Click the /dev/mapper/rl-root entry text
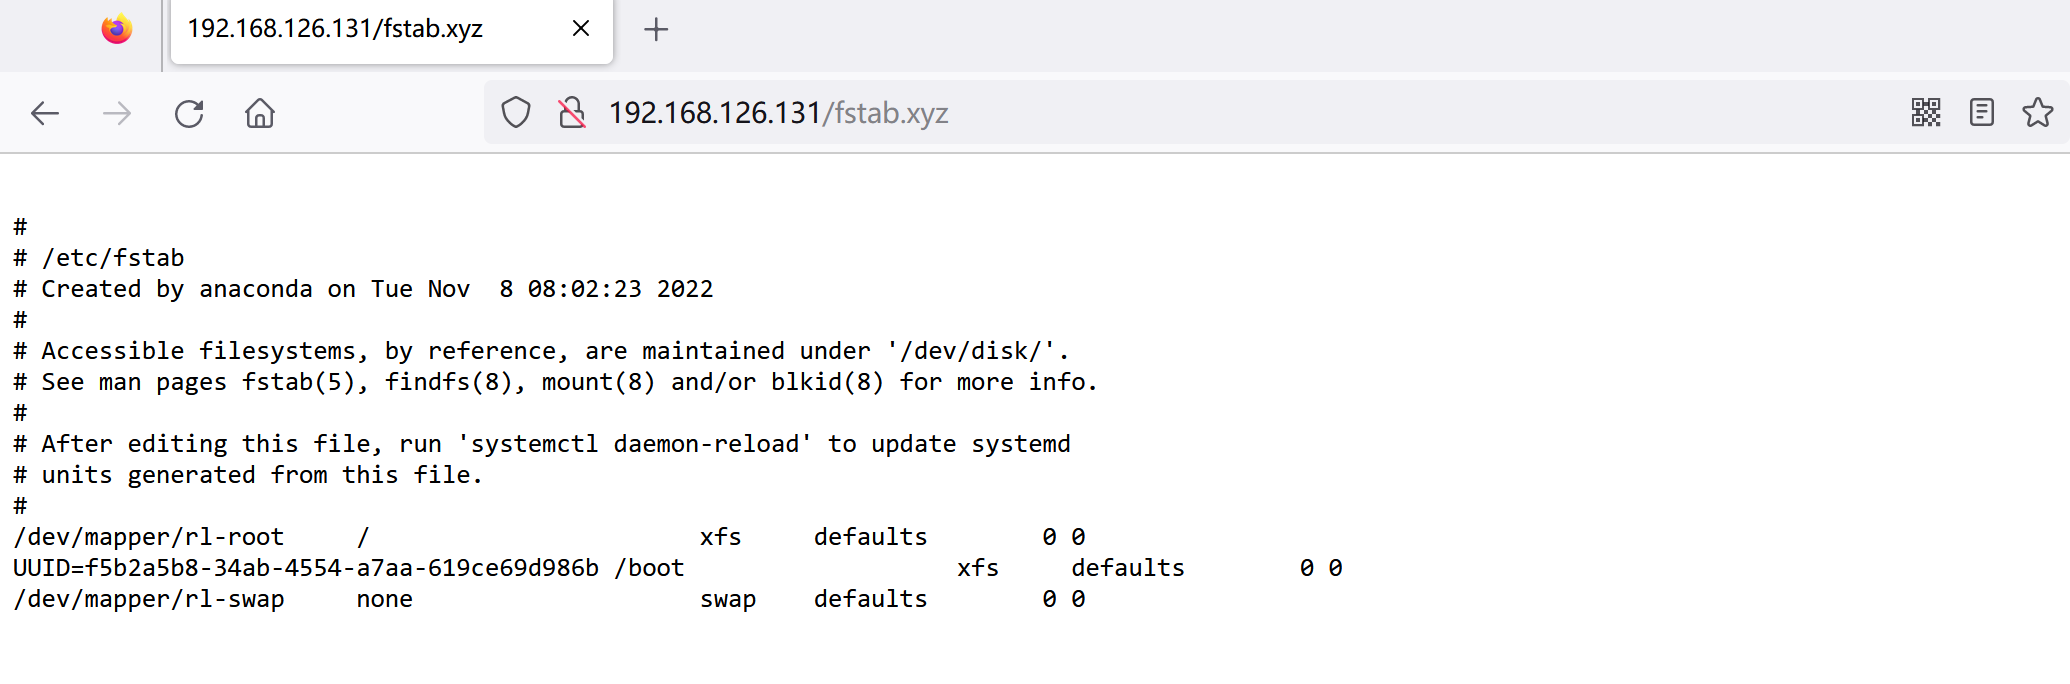Screen dimensions: 2070x684 coord(149,538)
